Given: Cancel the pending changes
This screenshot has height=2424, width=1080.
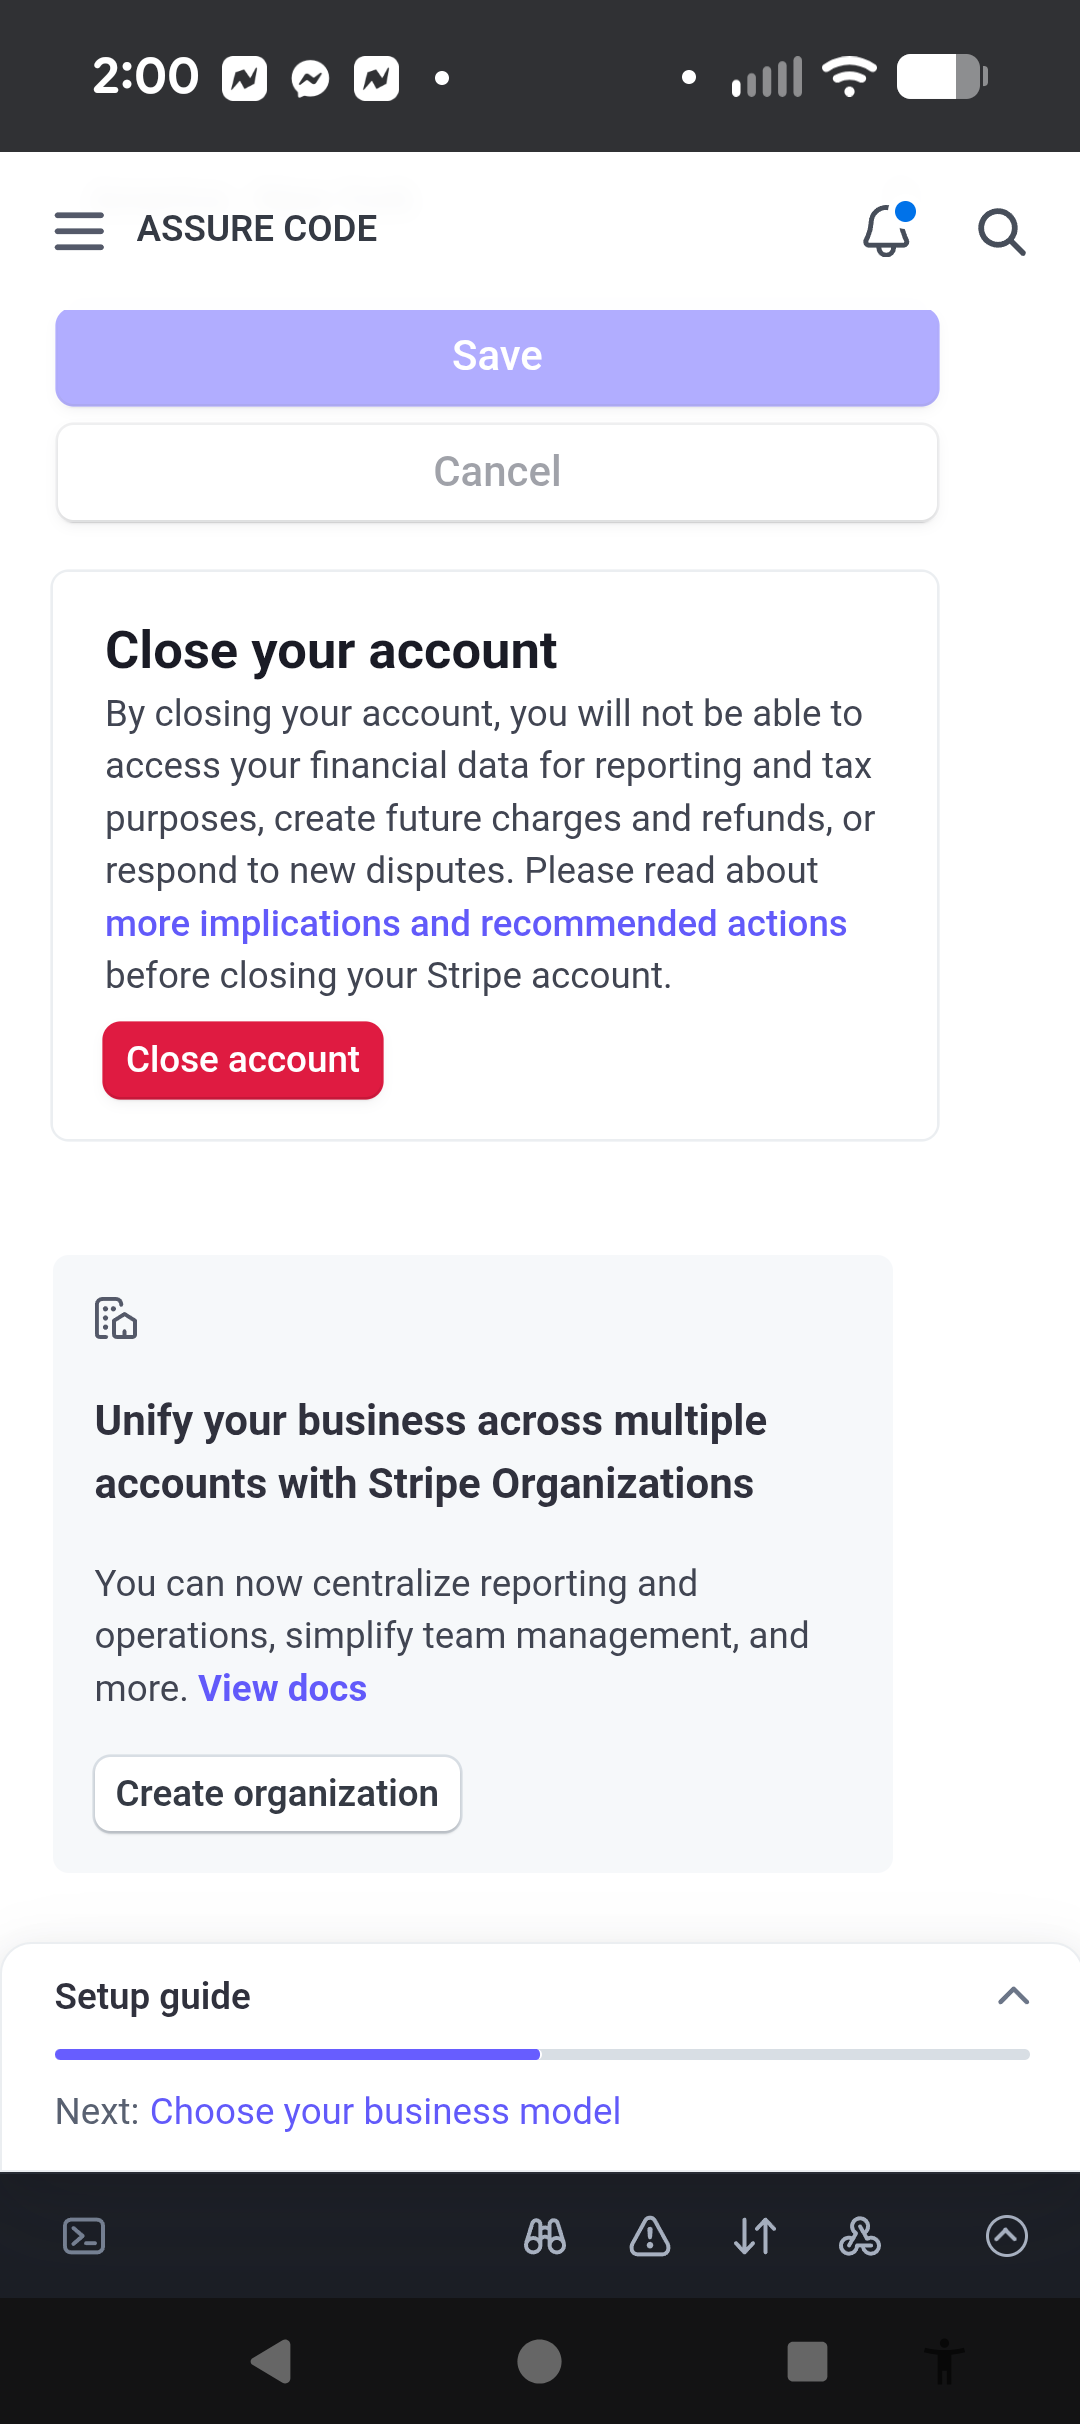Looking at the screenshot, I should [x=497, y=472].
